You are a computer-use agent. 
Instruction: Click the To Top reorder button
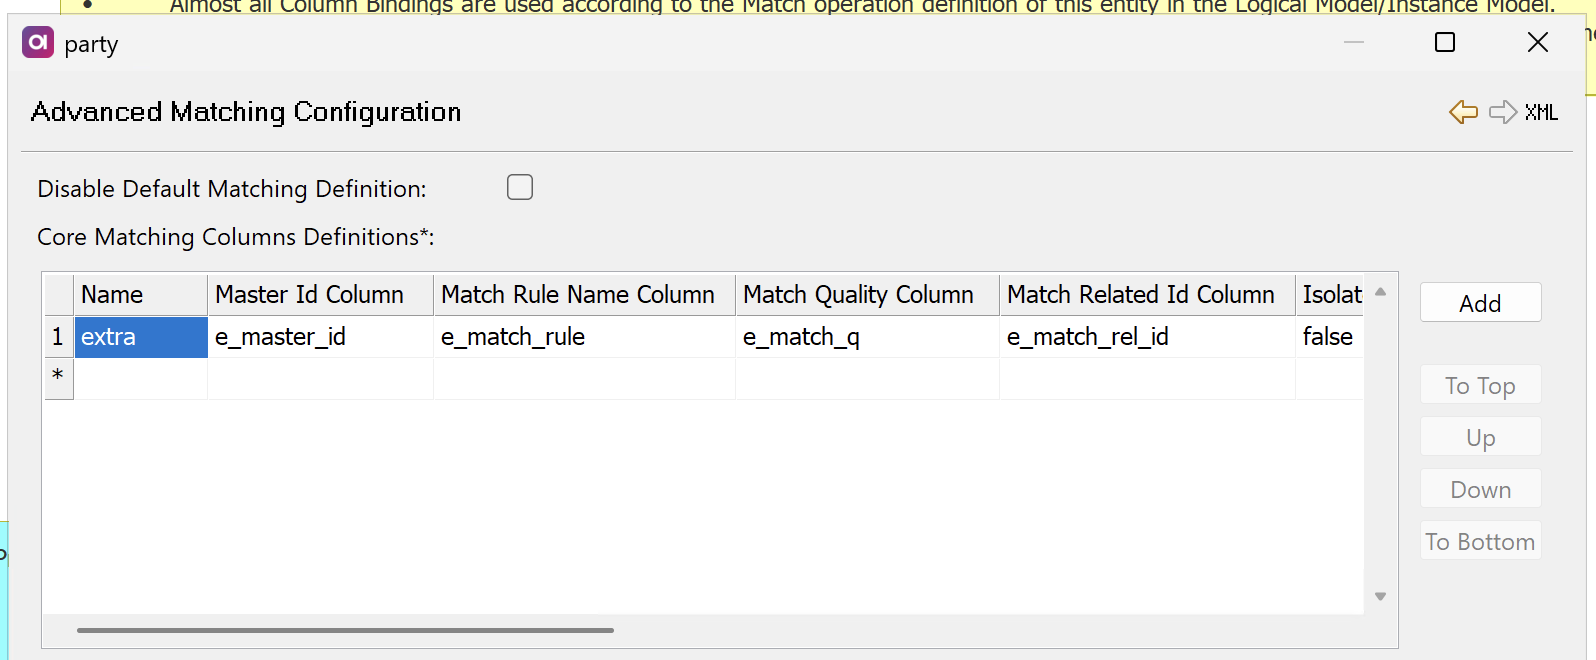pyautogui.click(x=1480, y=384)
